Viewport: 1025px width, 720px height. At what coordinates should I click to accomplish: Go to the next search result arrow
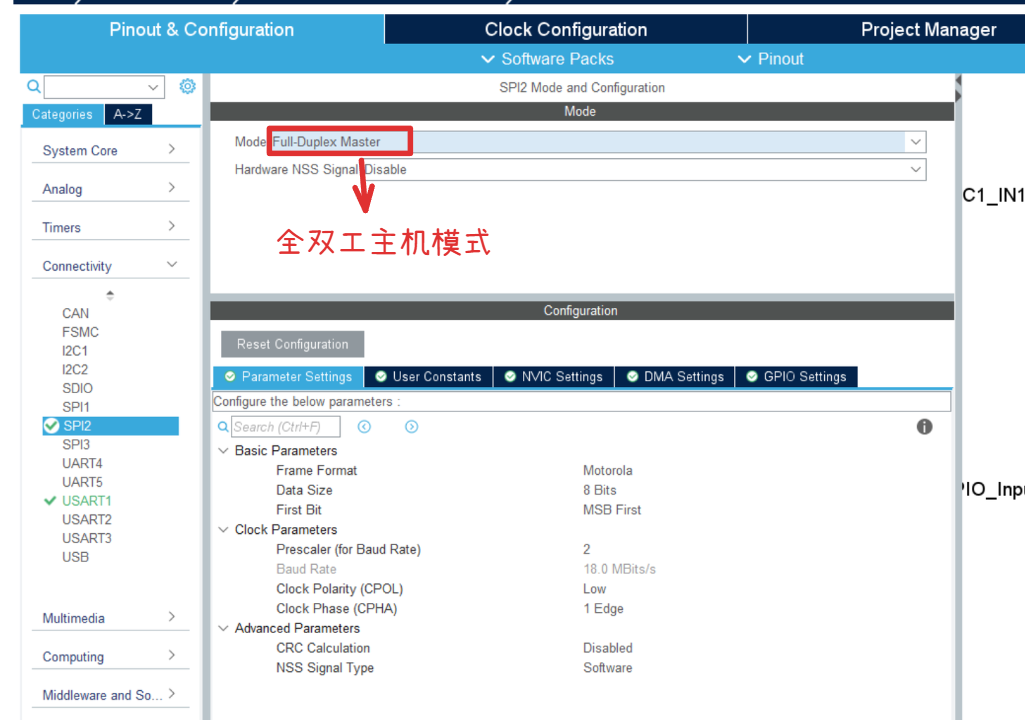pos(411,427)
